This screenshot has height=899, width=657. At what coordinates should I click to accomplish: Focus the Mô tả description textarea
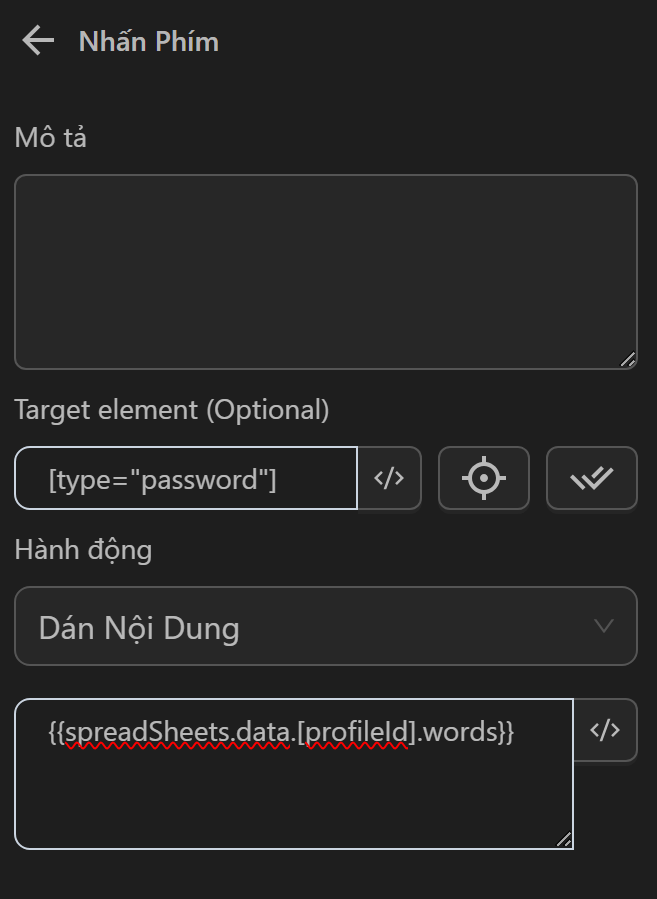point(325,271)
